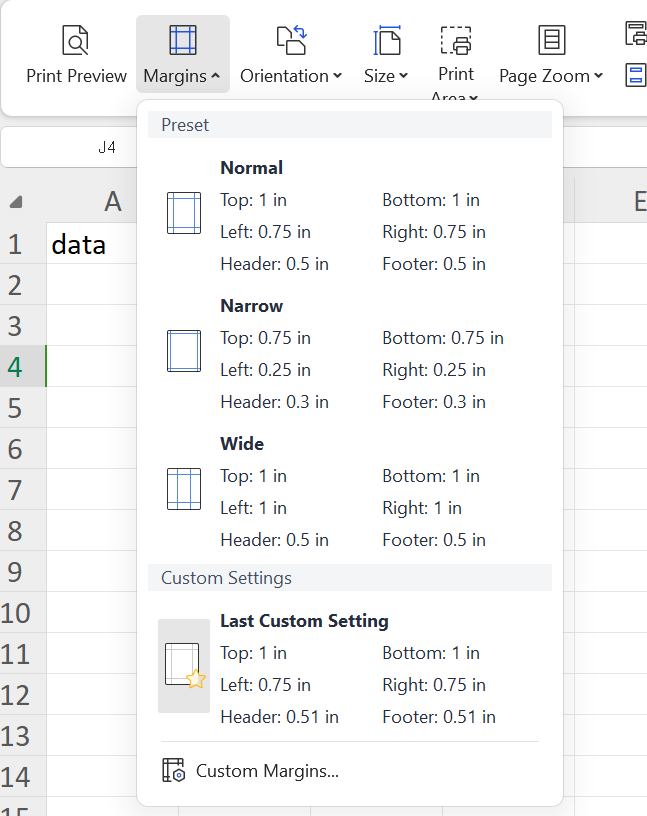
Task: Click the Print Area icon
Action: pos(456,40)
